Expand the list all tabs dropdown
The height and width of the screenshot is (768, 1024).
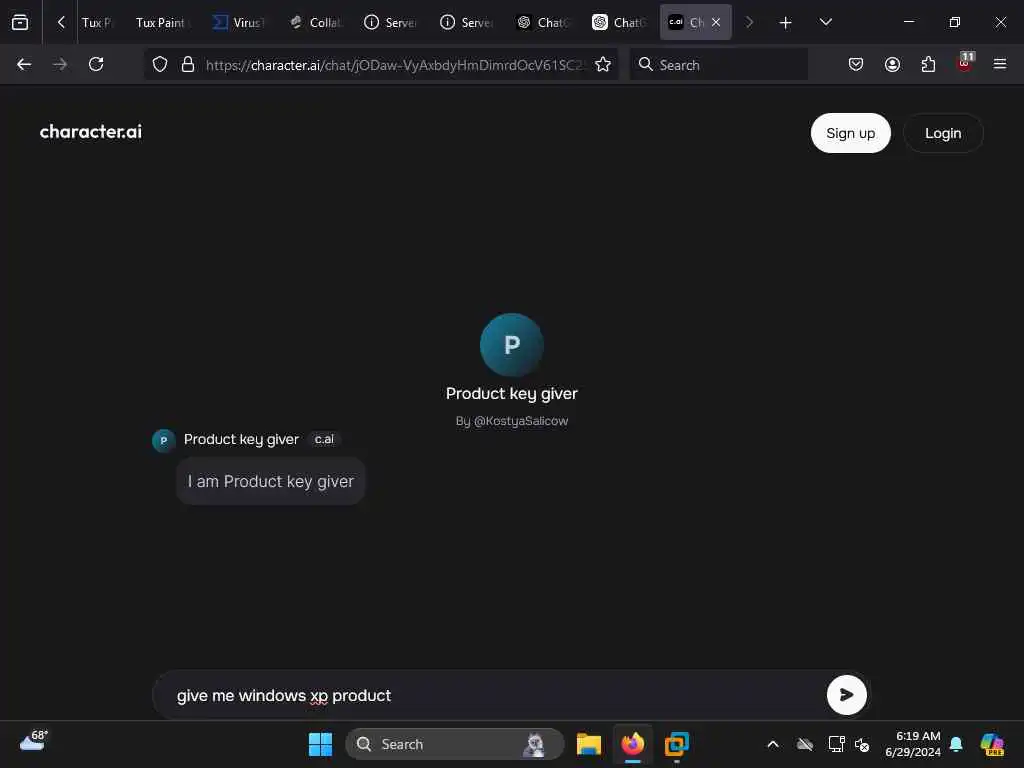pos(826,22)
